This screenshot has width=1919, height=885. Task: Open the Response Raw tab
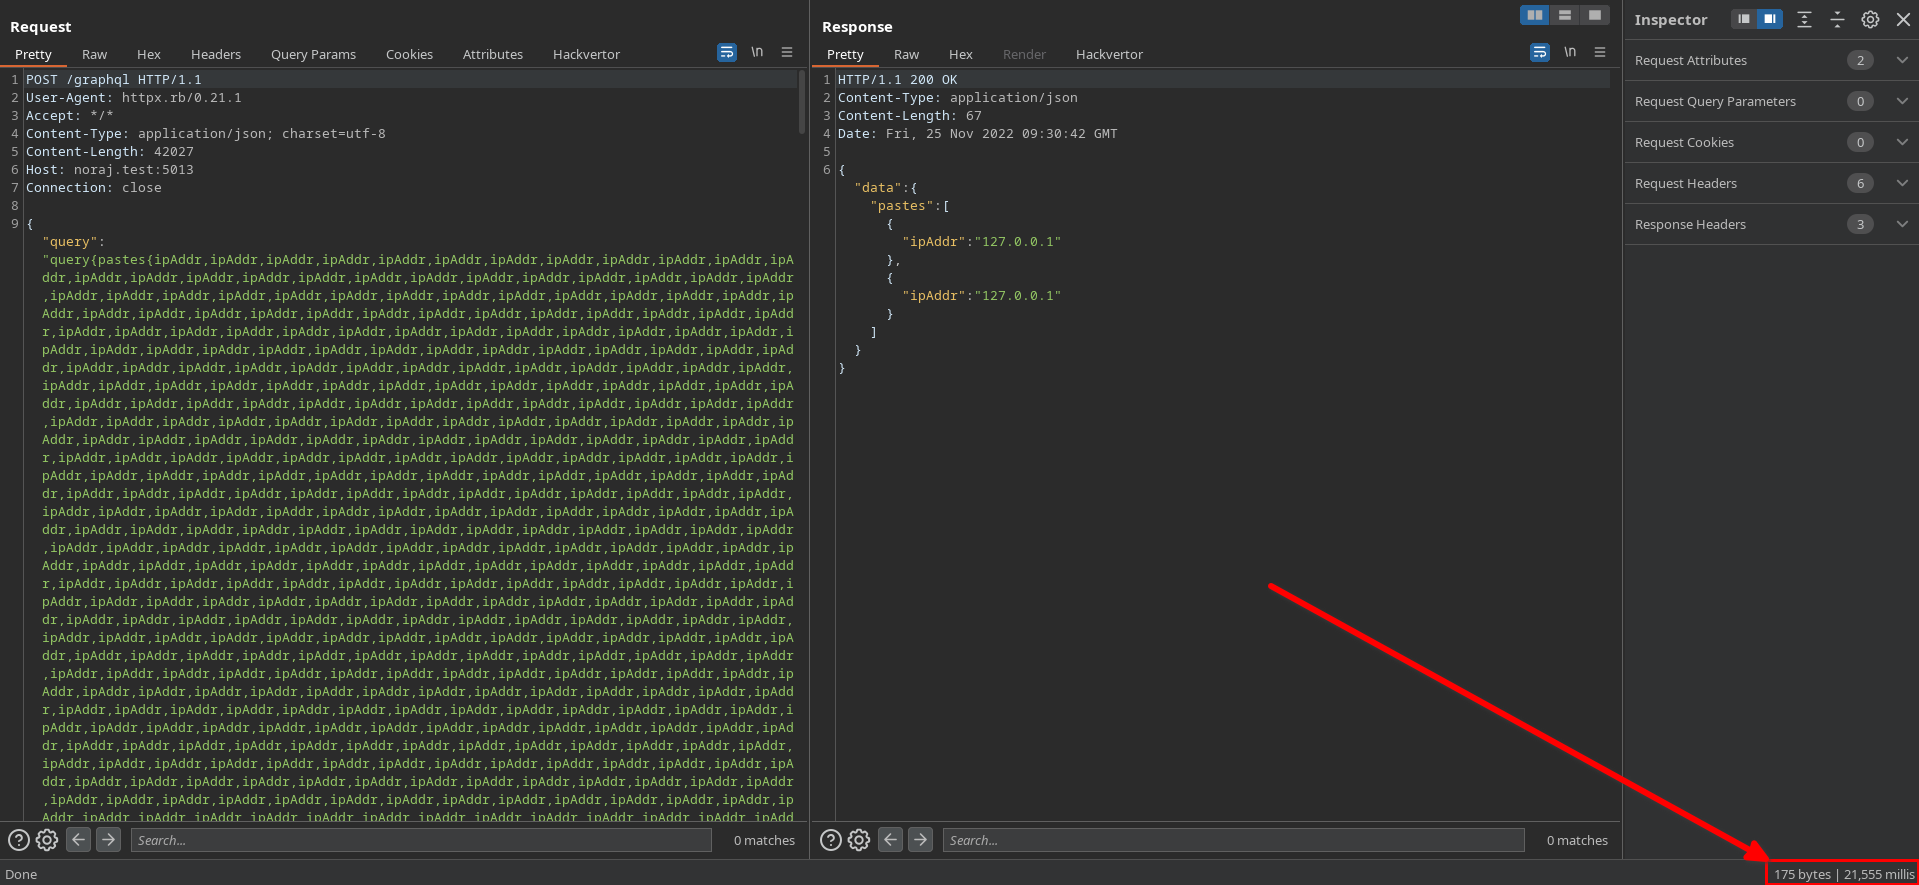906,54
